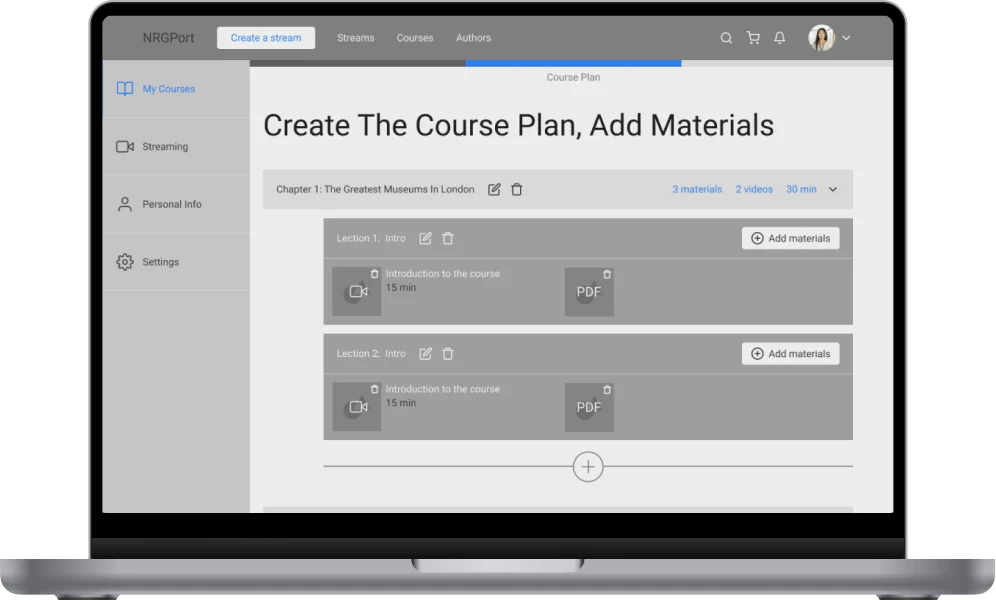Open the Courses menu item

pyautogui.click(x=415, y=38)
